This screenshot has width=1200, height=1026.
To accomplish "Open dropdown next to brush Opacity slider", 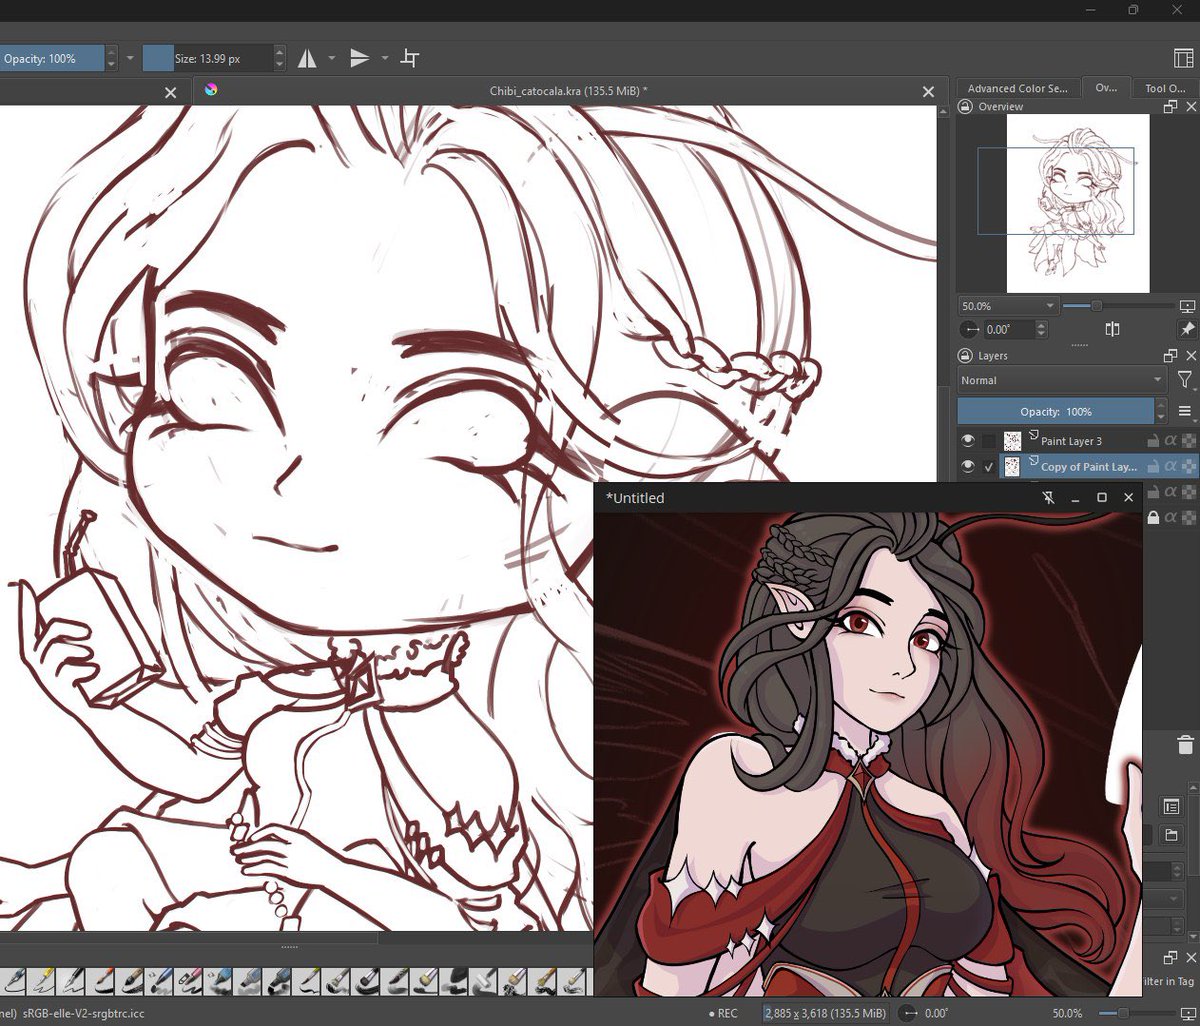I will tap(130, 58).
